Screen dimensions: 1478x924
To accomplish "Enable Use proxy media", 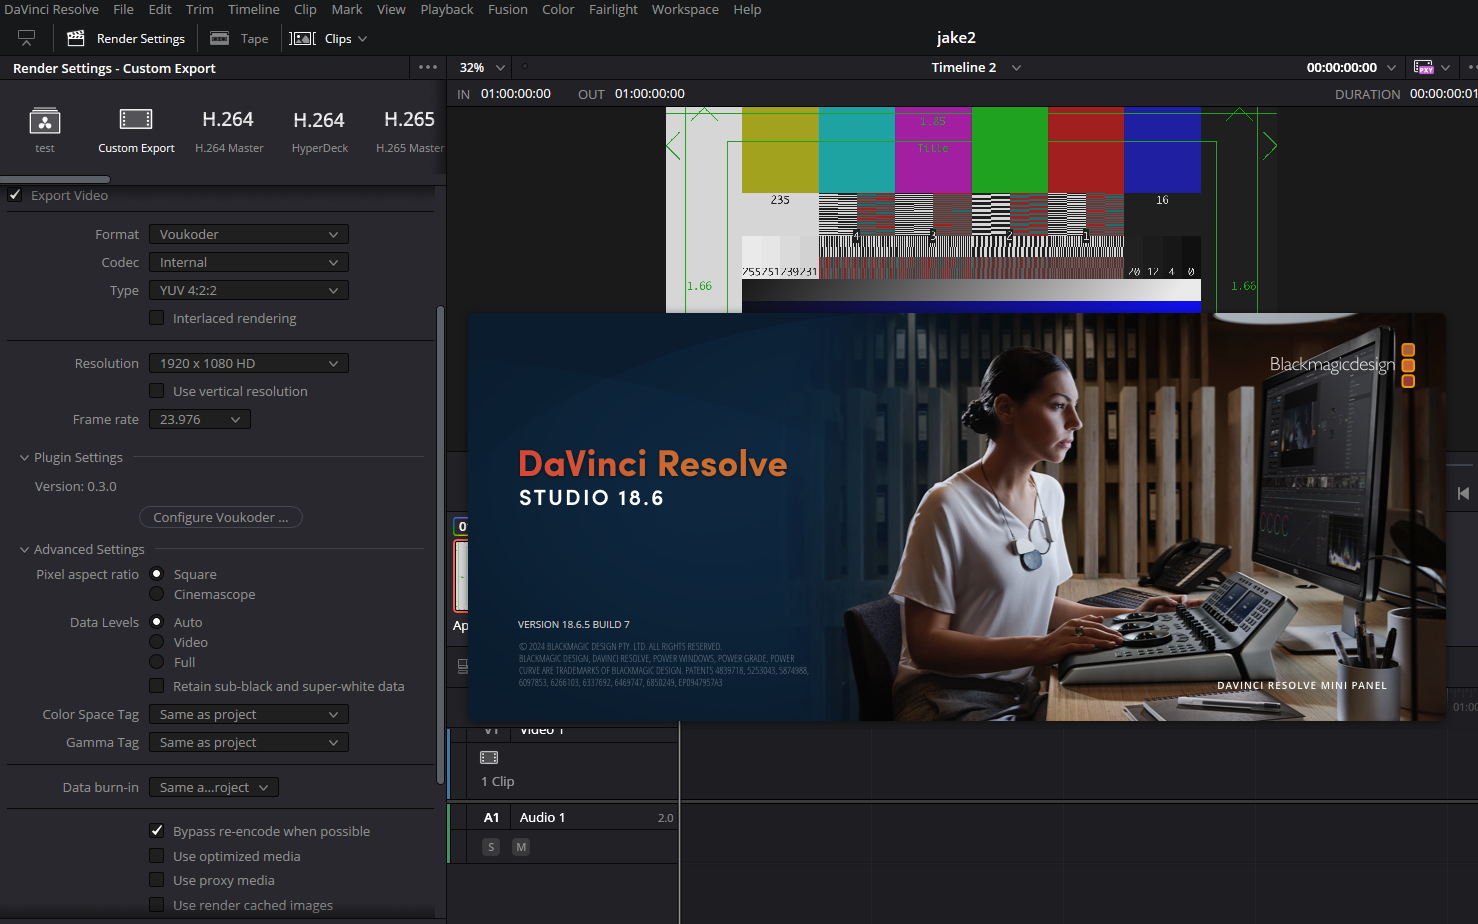I will tap(157, 880).
